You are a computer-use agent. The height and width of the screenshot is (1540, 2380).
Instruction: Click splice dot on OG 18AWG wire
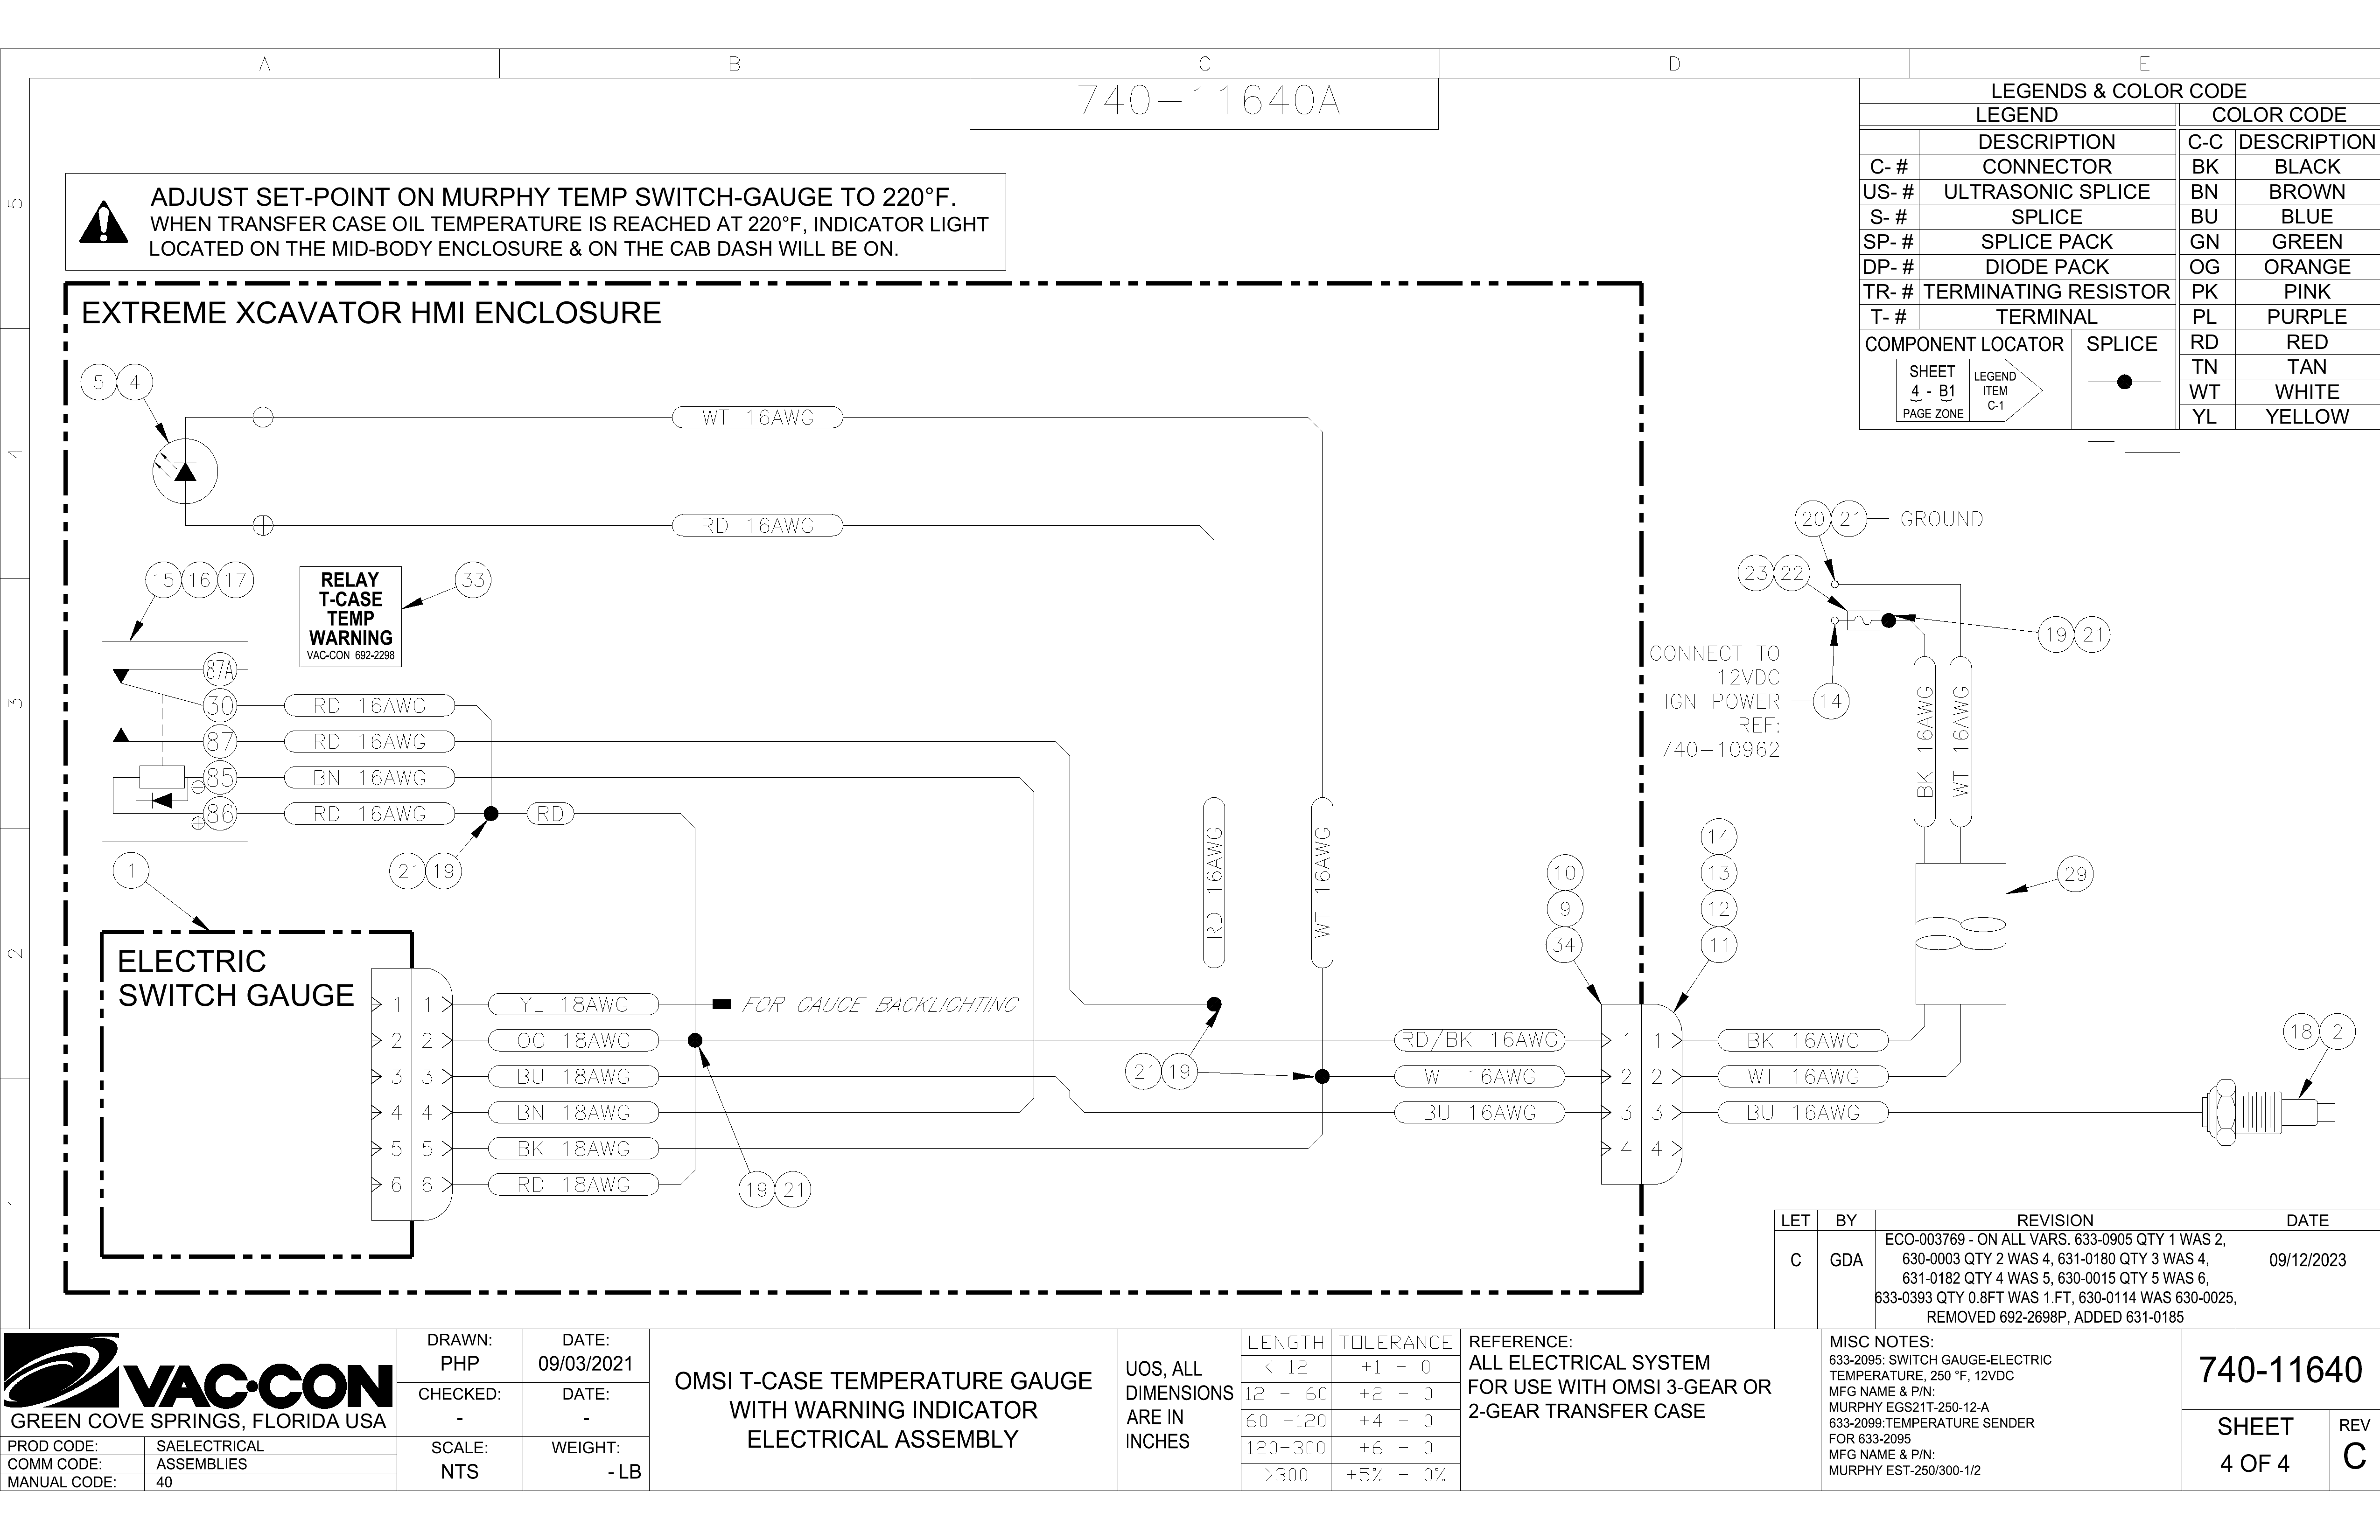point(695,1041)
